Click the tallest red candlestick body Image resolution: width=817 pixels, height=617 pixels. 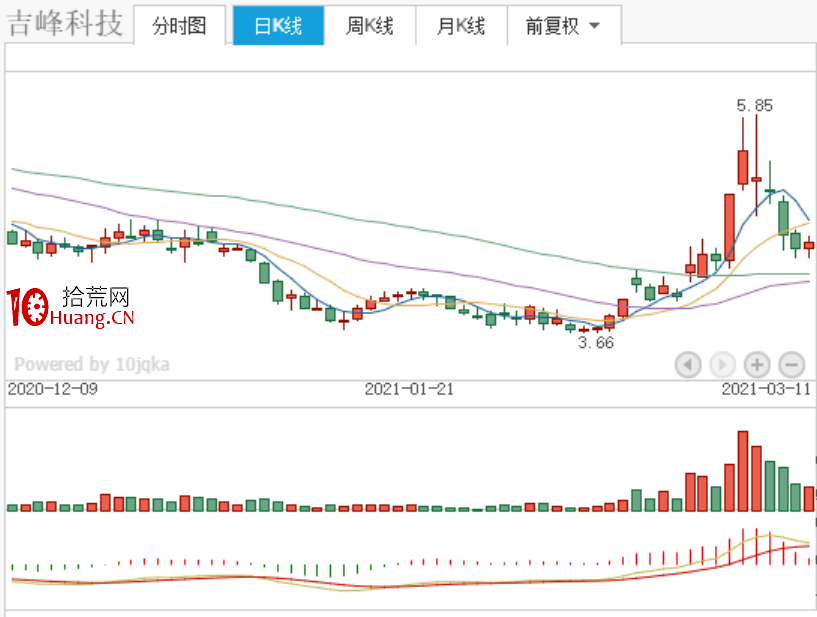[x=729, y=227]
